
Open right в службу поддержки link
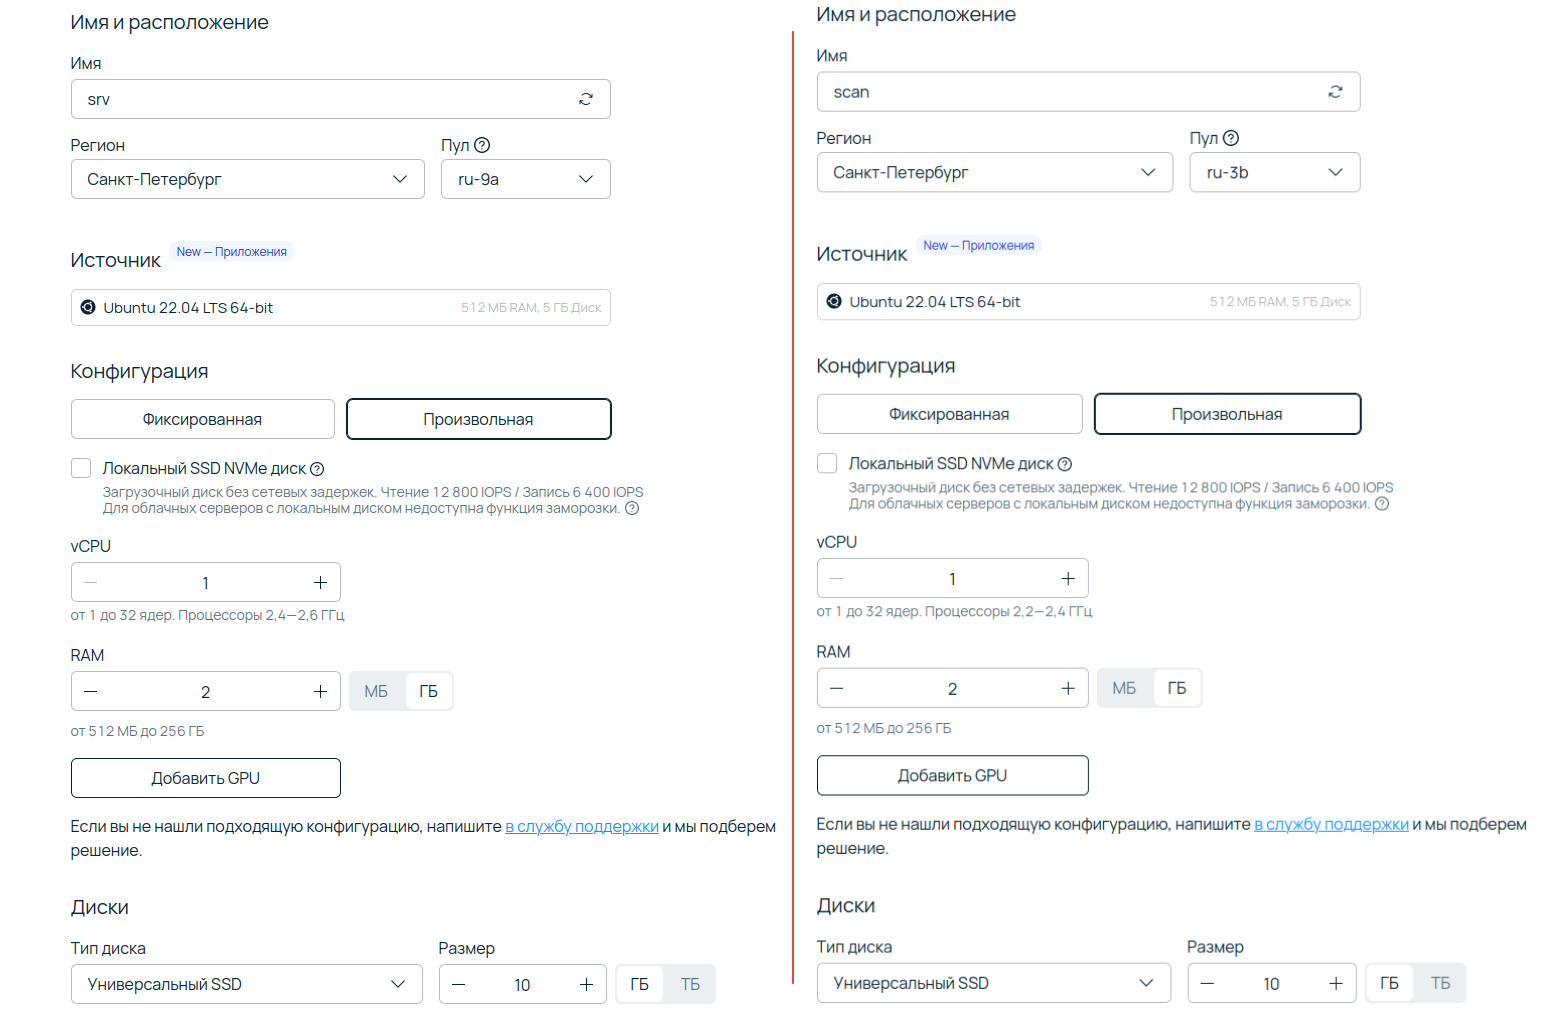click(1331, 824)
